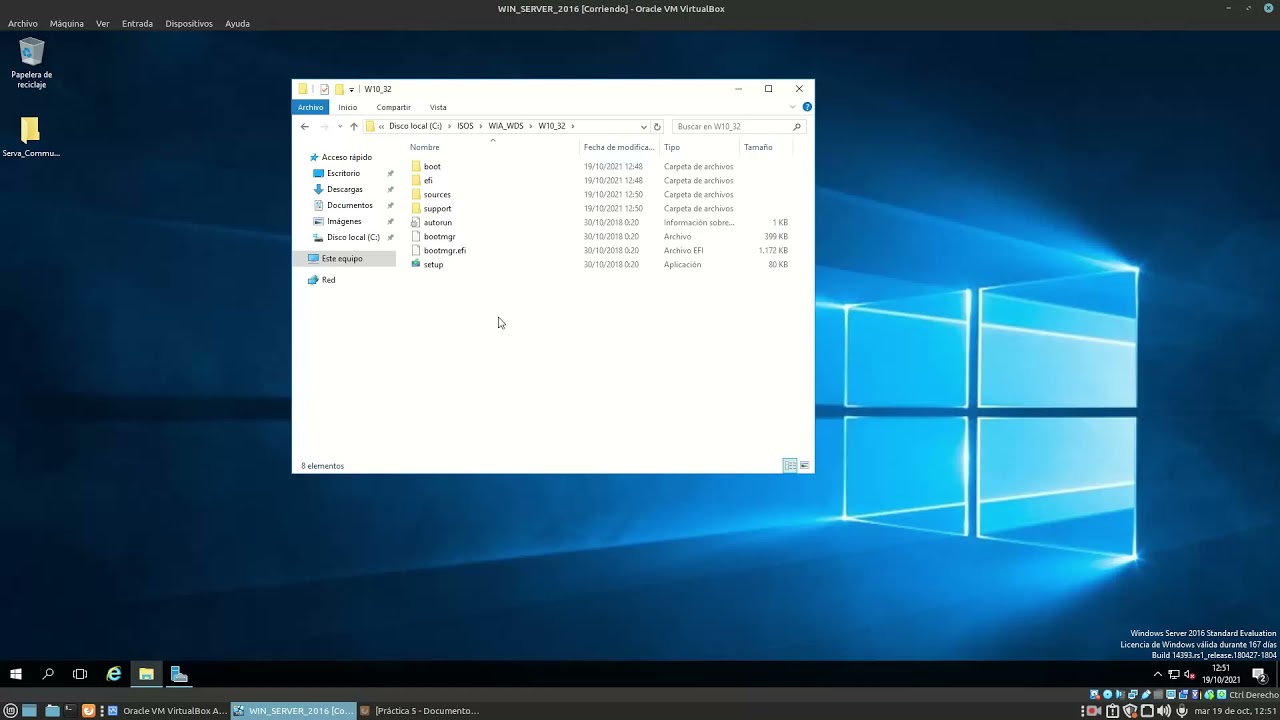Screen dimensions: 1280x720
Task: Open Papelera de reciclaje desktop icon
Action: coord(32,63)
